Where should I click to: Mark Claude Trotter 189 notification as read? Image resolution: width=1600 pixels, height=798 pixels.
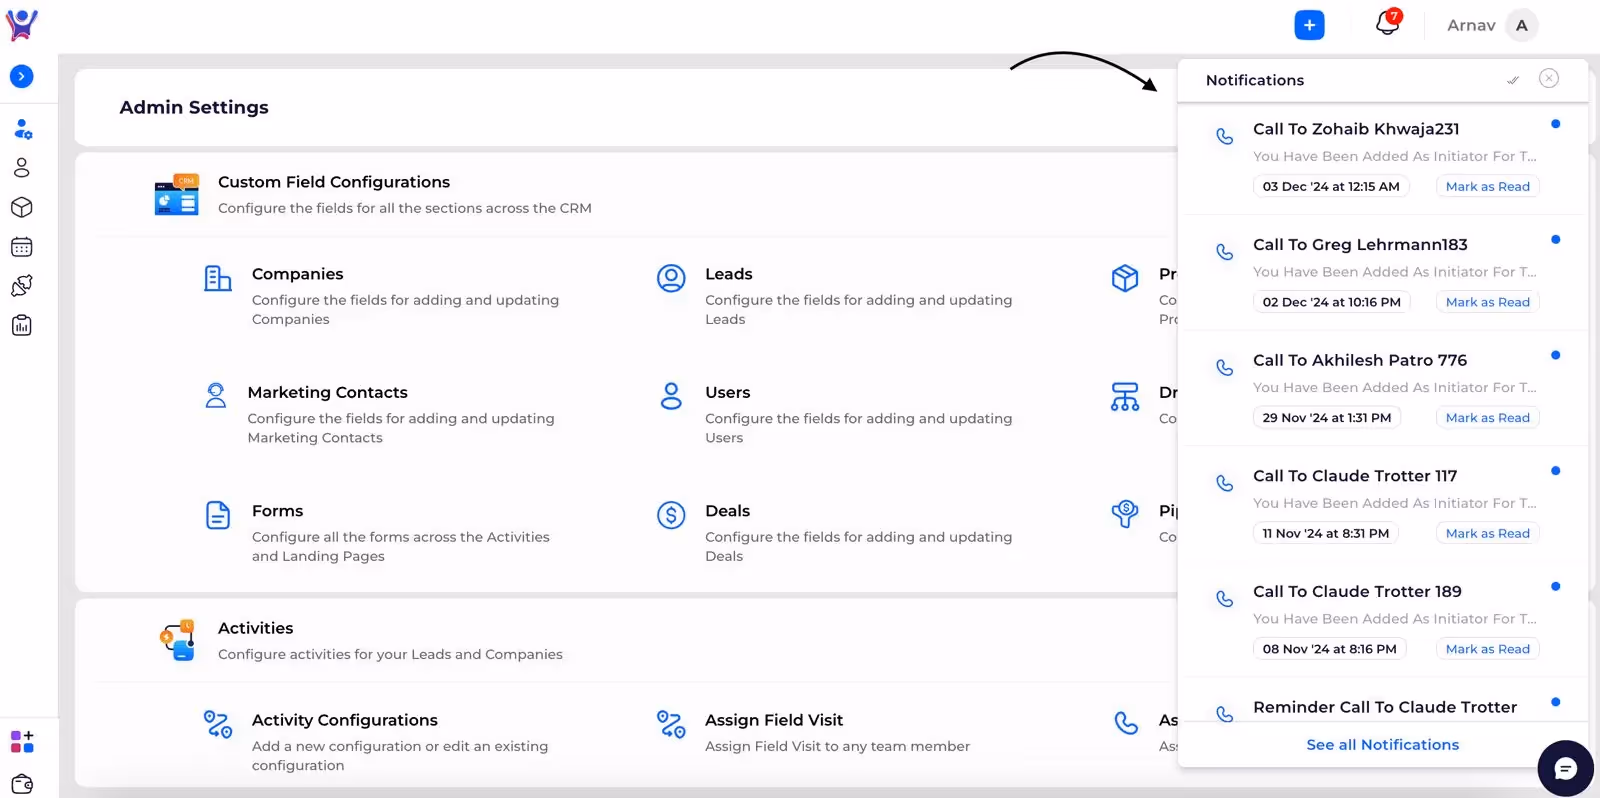point(1488,649)
